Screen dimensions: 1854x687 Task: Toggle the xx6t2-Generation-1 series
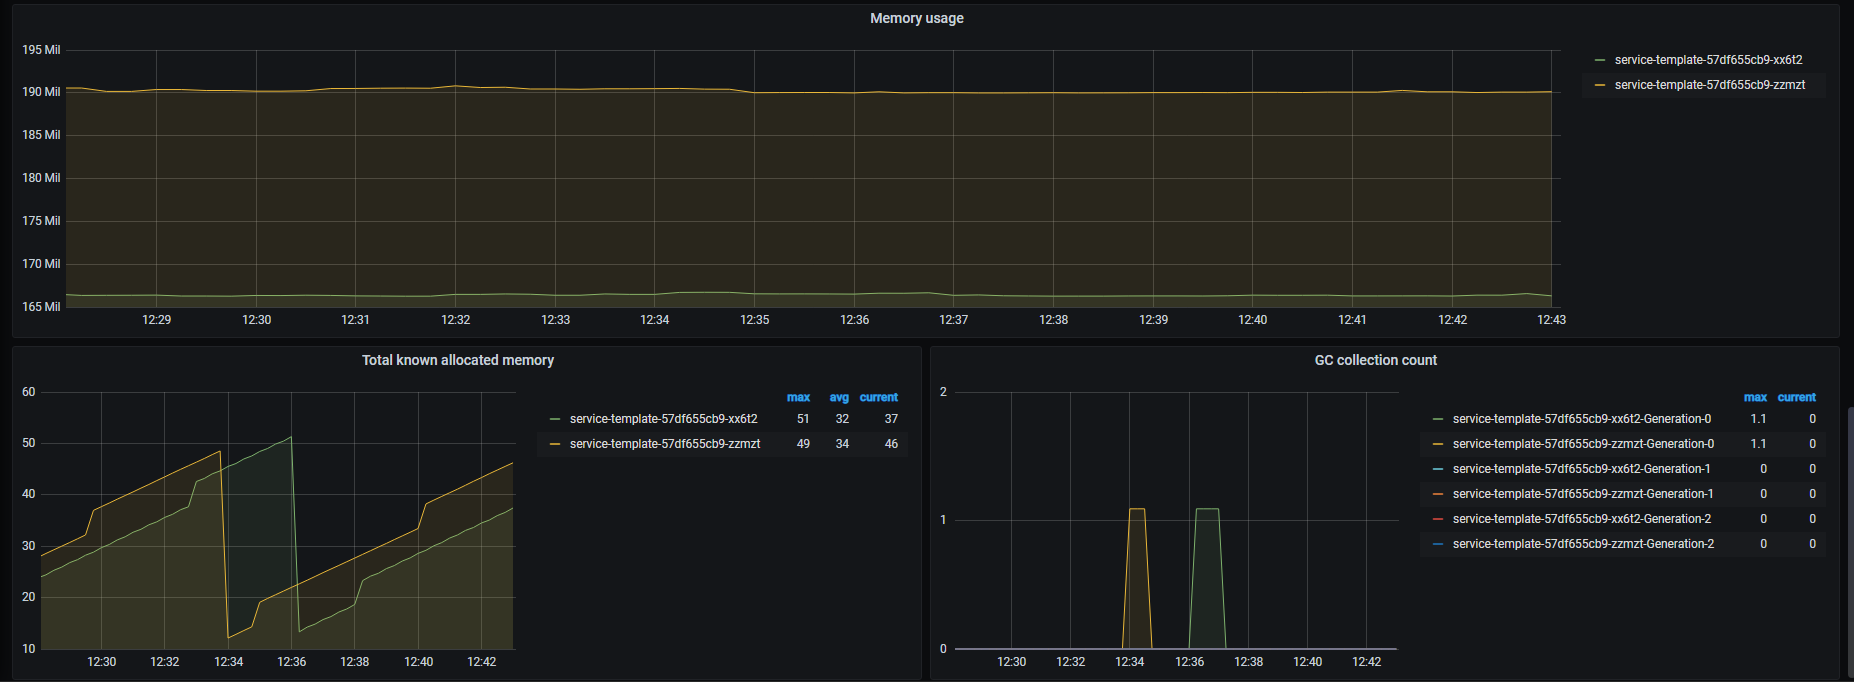tap(1582, 469)
